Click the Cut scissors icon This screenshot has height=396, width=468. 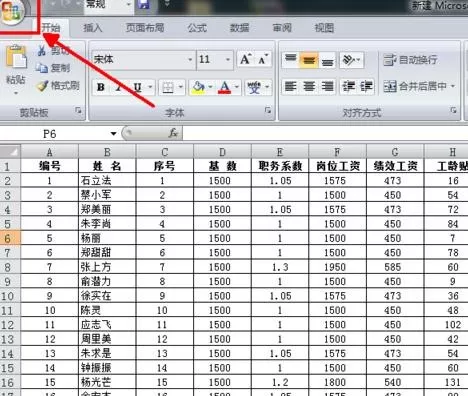tap(41, 51)
